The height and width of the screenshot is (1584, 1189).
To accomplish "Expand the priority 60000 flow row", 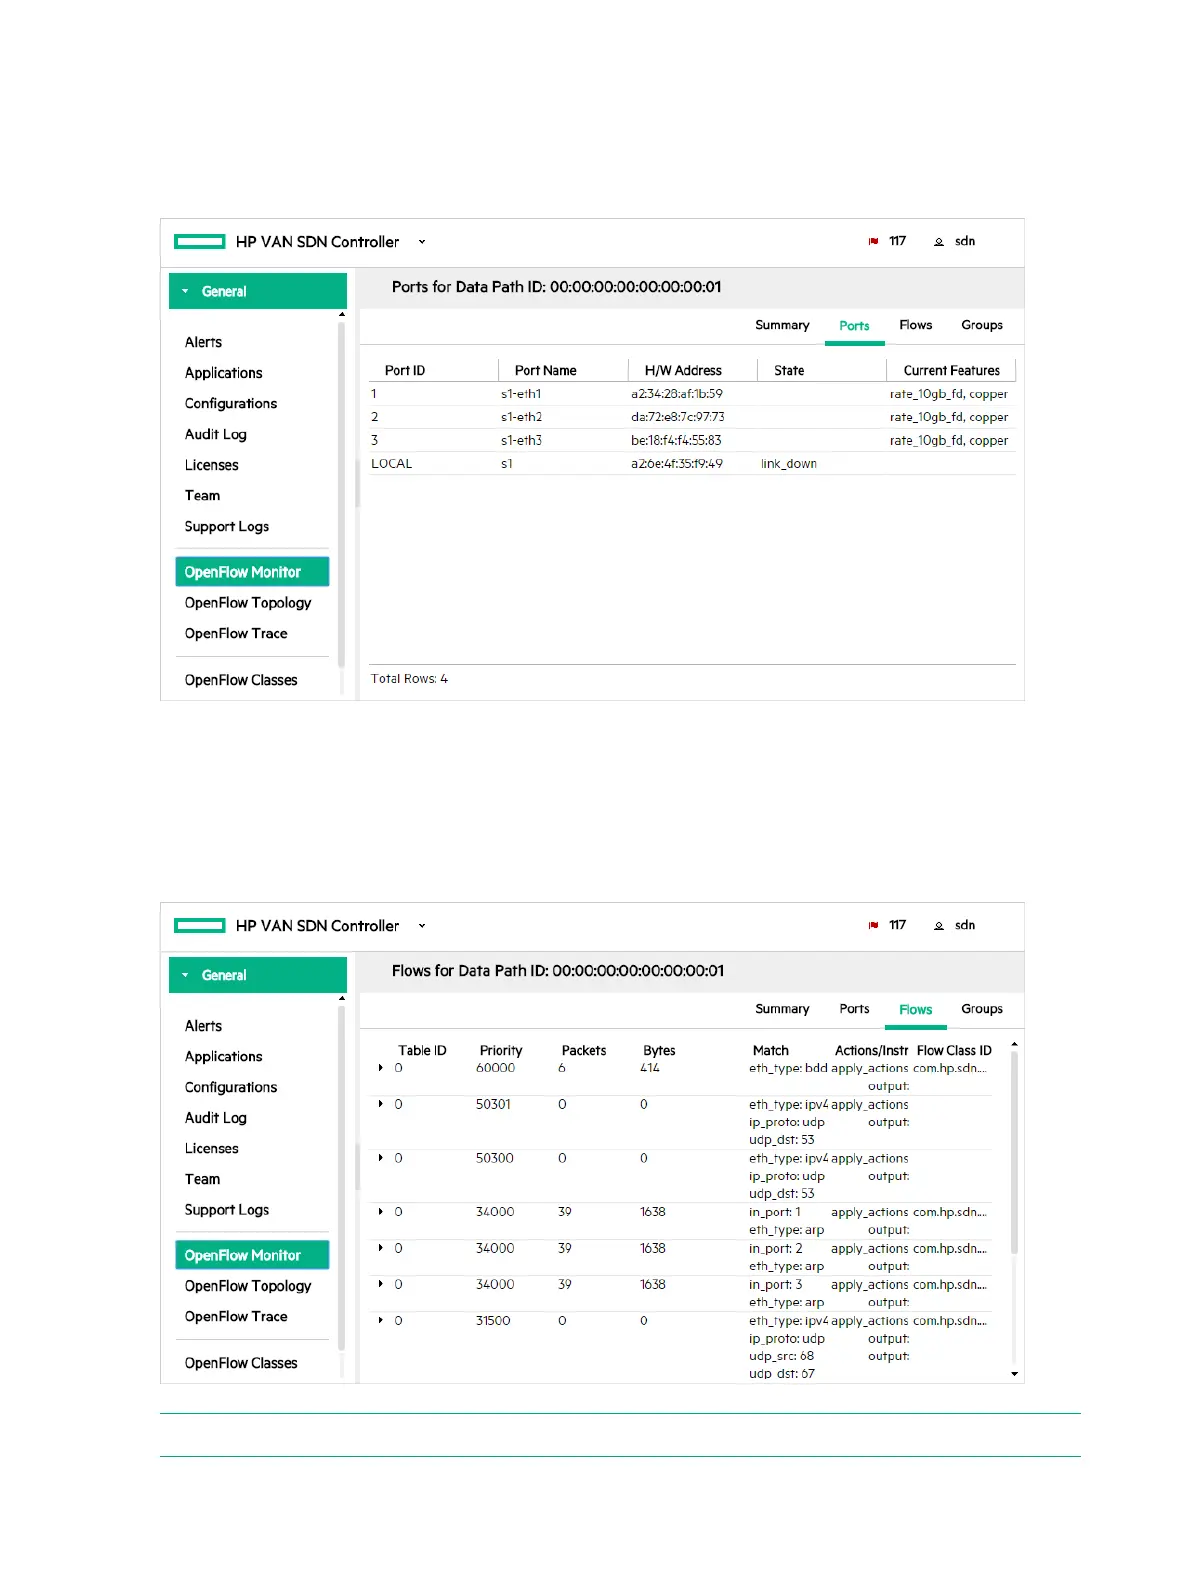I will [x=381, y=1068].
